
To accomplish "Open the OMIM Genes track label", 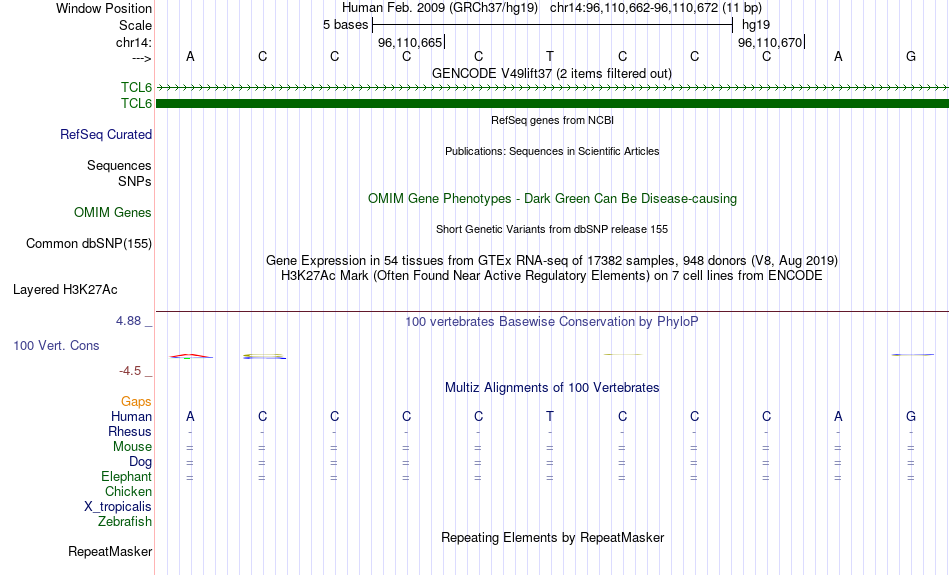I will [x=112, y=213].
